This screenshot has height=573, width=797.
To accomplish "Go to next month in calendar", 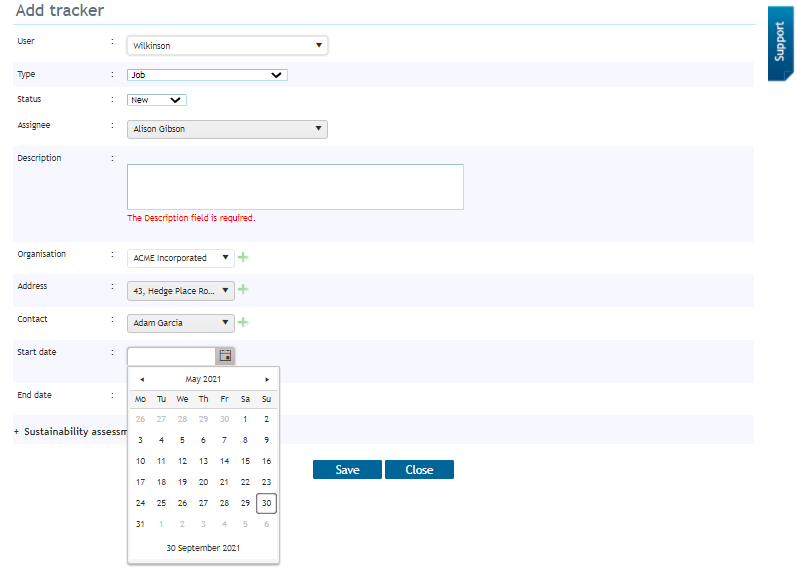I will click(267, 379).
